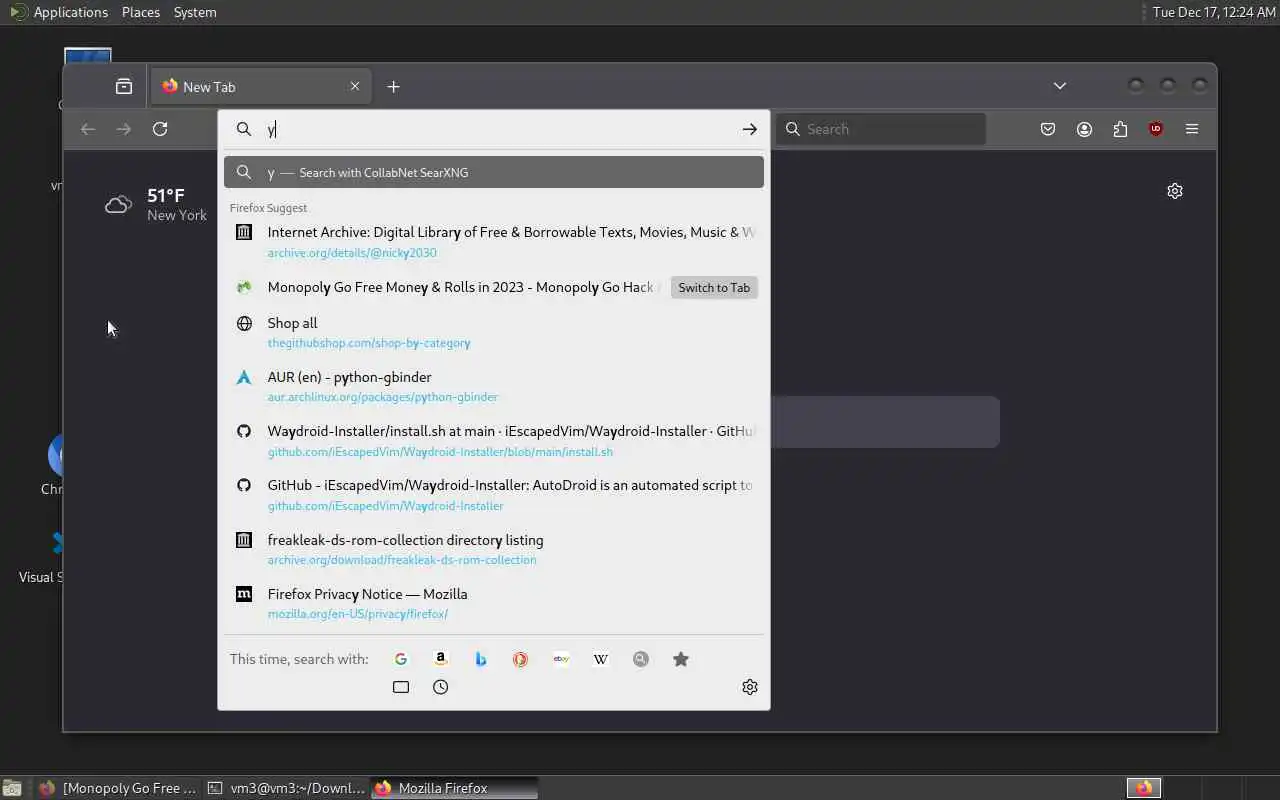Switch to Monopoly Go Free taskbar window
This screenshot has width=1280, height=800.
pos(118,788)
